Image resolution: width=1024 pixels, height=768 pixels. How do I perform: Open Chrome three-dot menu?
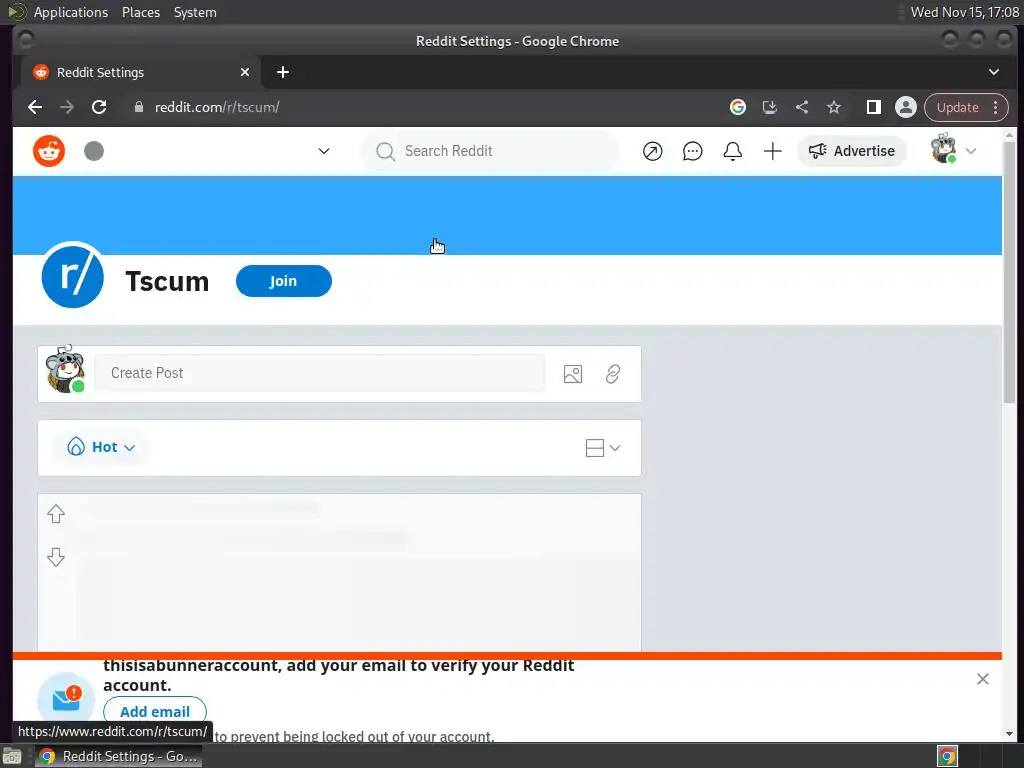point(996,107)
